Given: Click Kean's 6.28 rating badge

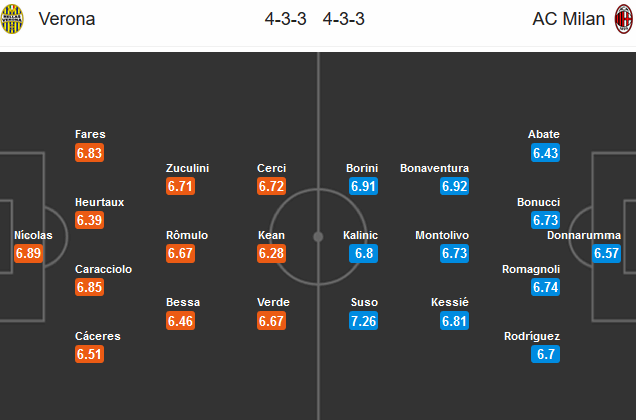Looking at the screenshot, I should 272,254.
